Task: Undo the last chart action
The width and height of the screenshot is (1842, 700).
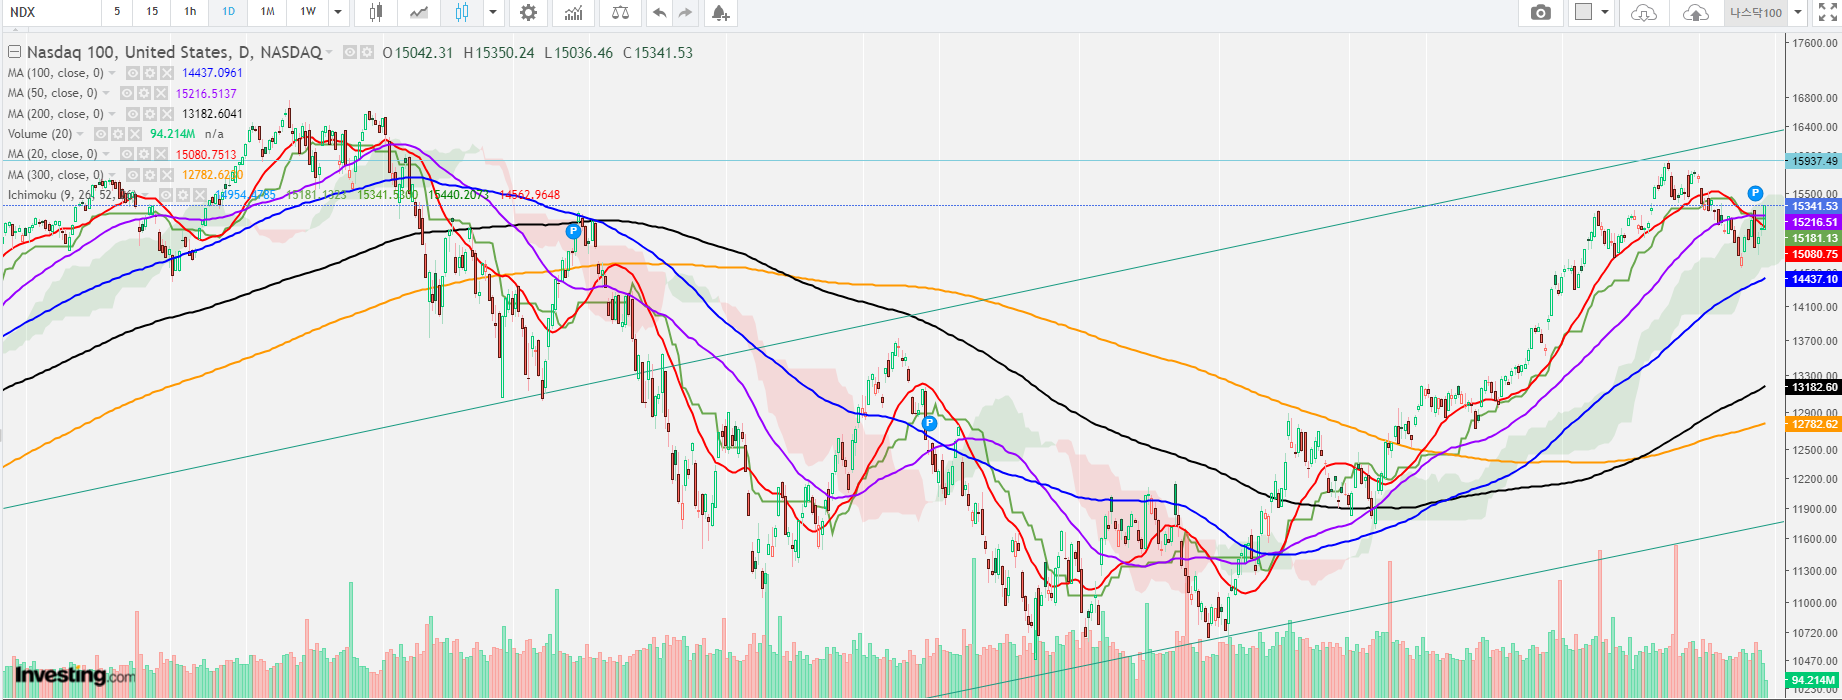Action: click(659, 13)
